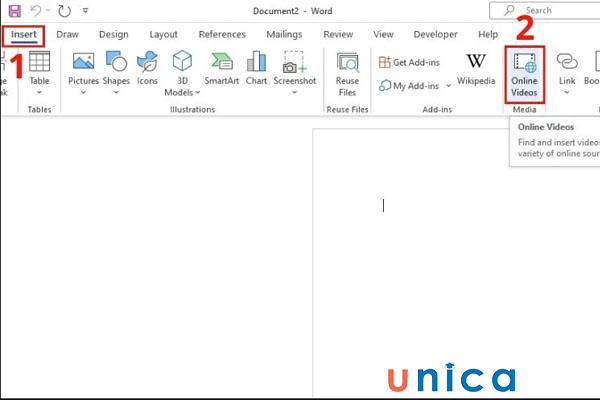Insert Pictures from ribbon
The image size is (600, 400).
tap(83, 70)
